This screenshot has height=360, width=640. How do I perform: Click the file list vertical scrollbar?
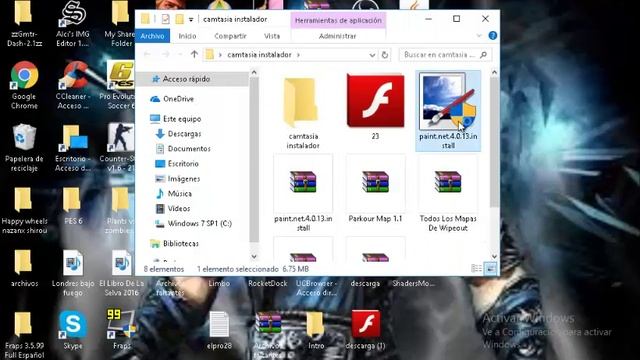coord(494,143)
